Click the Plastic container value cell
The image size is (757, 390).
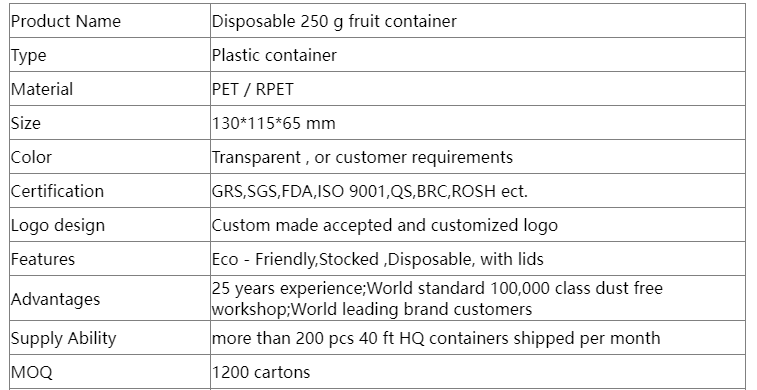[478, 55]
